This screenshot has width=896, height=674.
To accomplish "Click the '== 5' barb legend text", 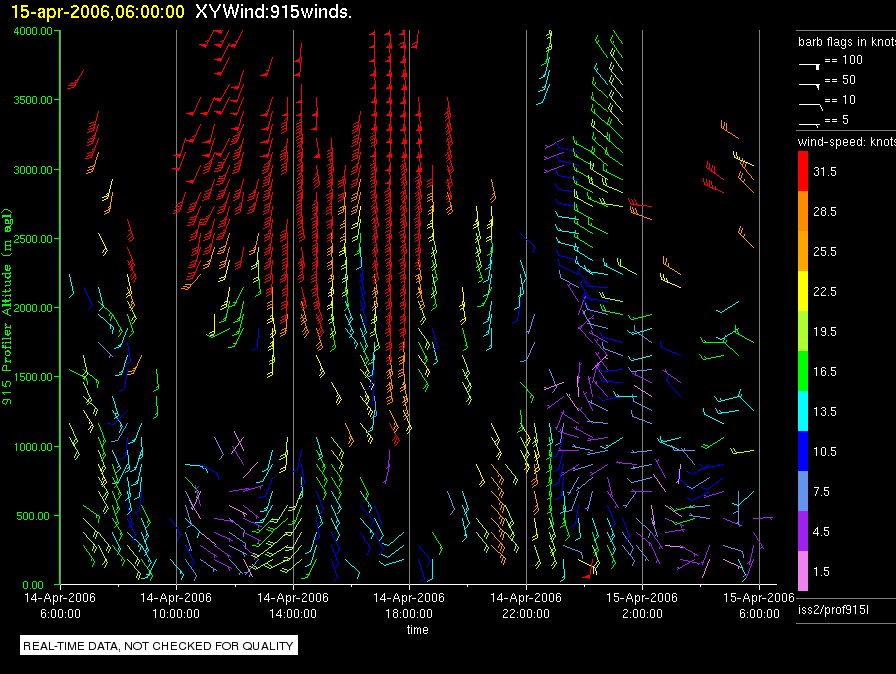I will point(837,120).
